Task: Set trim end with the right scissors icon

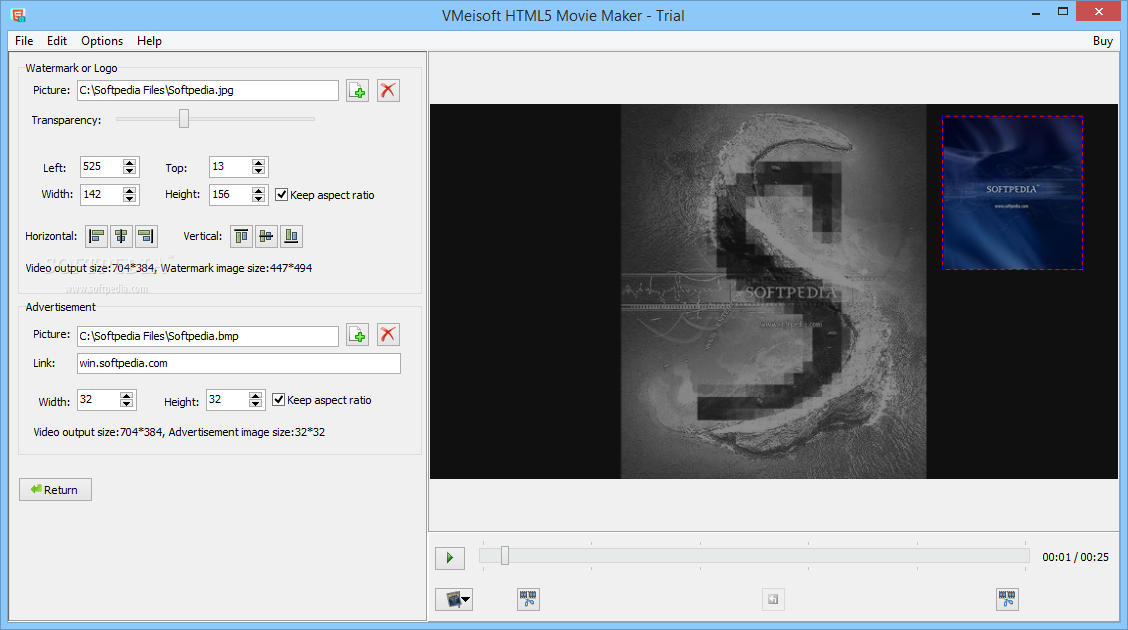Action: [1007, 599]
